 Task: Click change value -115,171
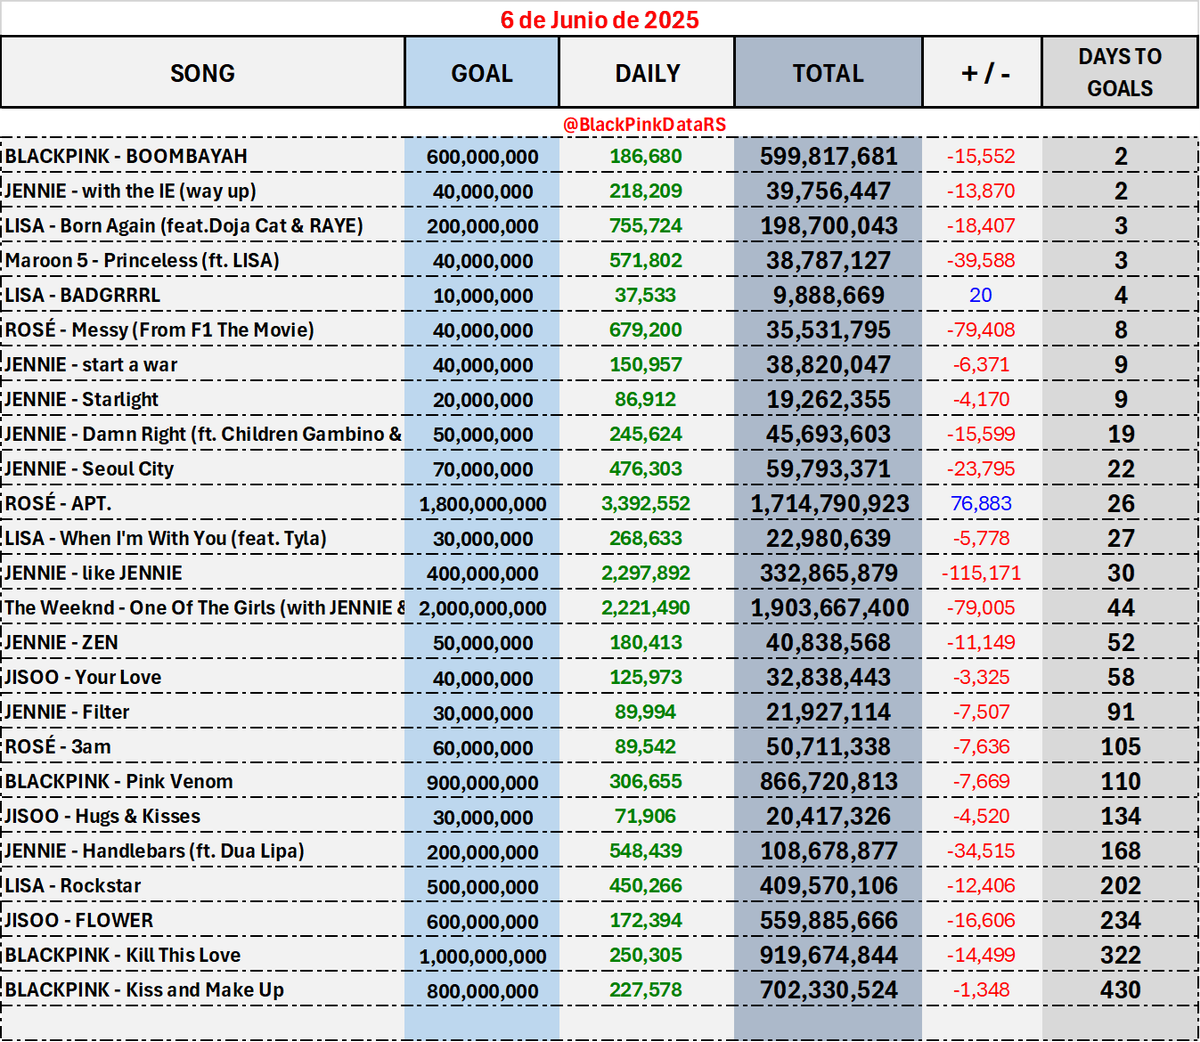pyautogui.click(x=981, y=573)
